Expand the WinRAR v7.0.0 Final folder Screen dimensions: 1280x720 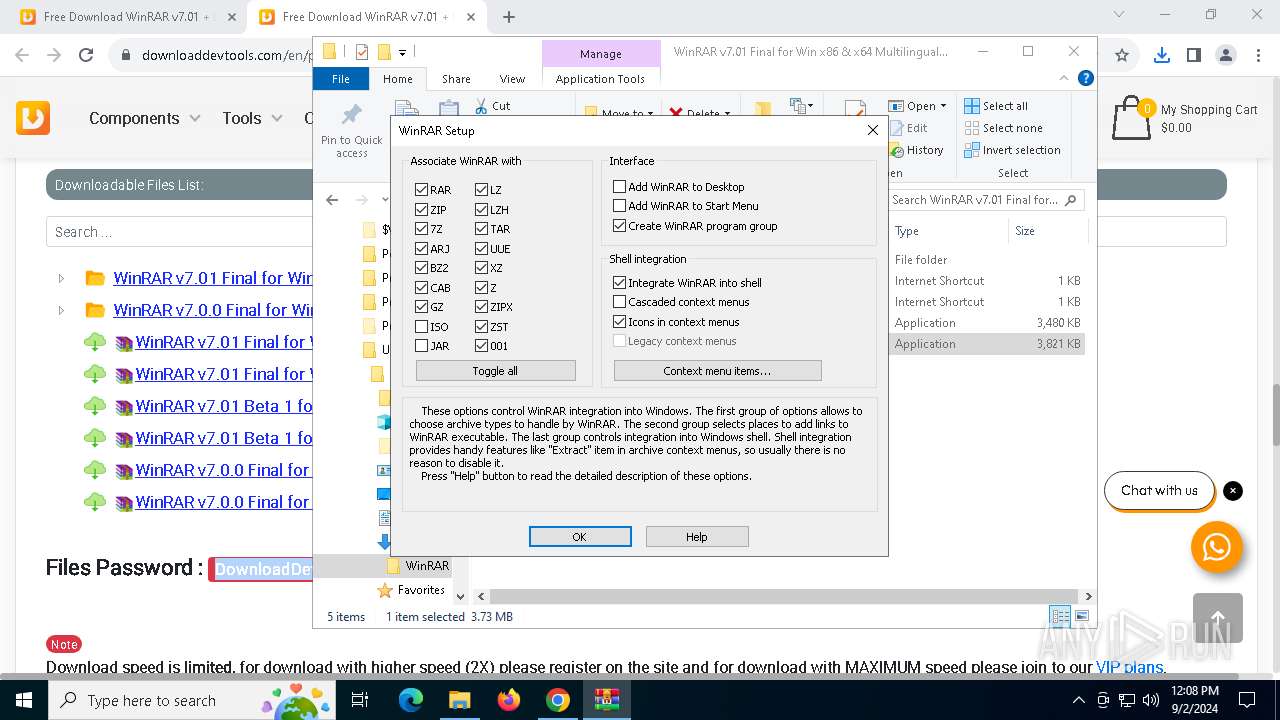61,311
